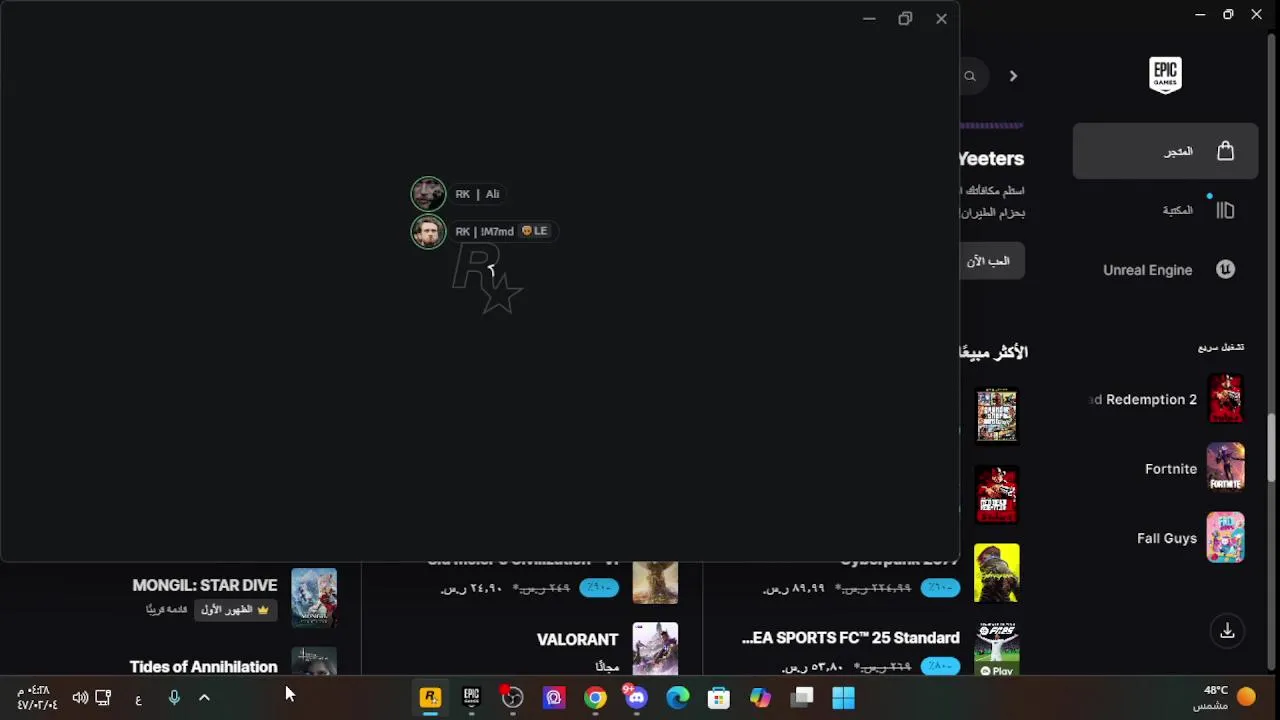Click the search magnifier icon in Epic store

pos(970,76)
